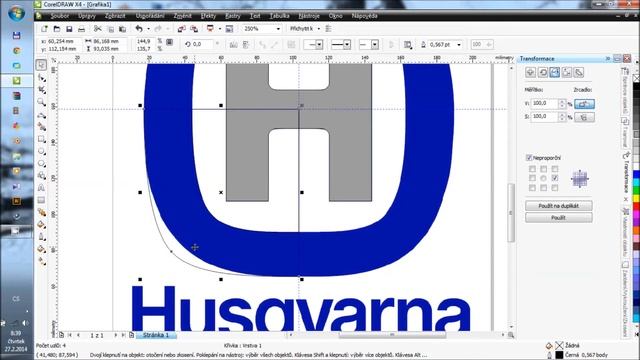Select the Interactive fill tool

click(41, 261)
